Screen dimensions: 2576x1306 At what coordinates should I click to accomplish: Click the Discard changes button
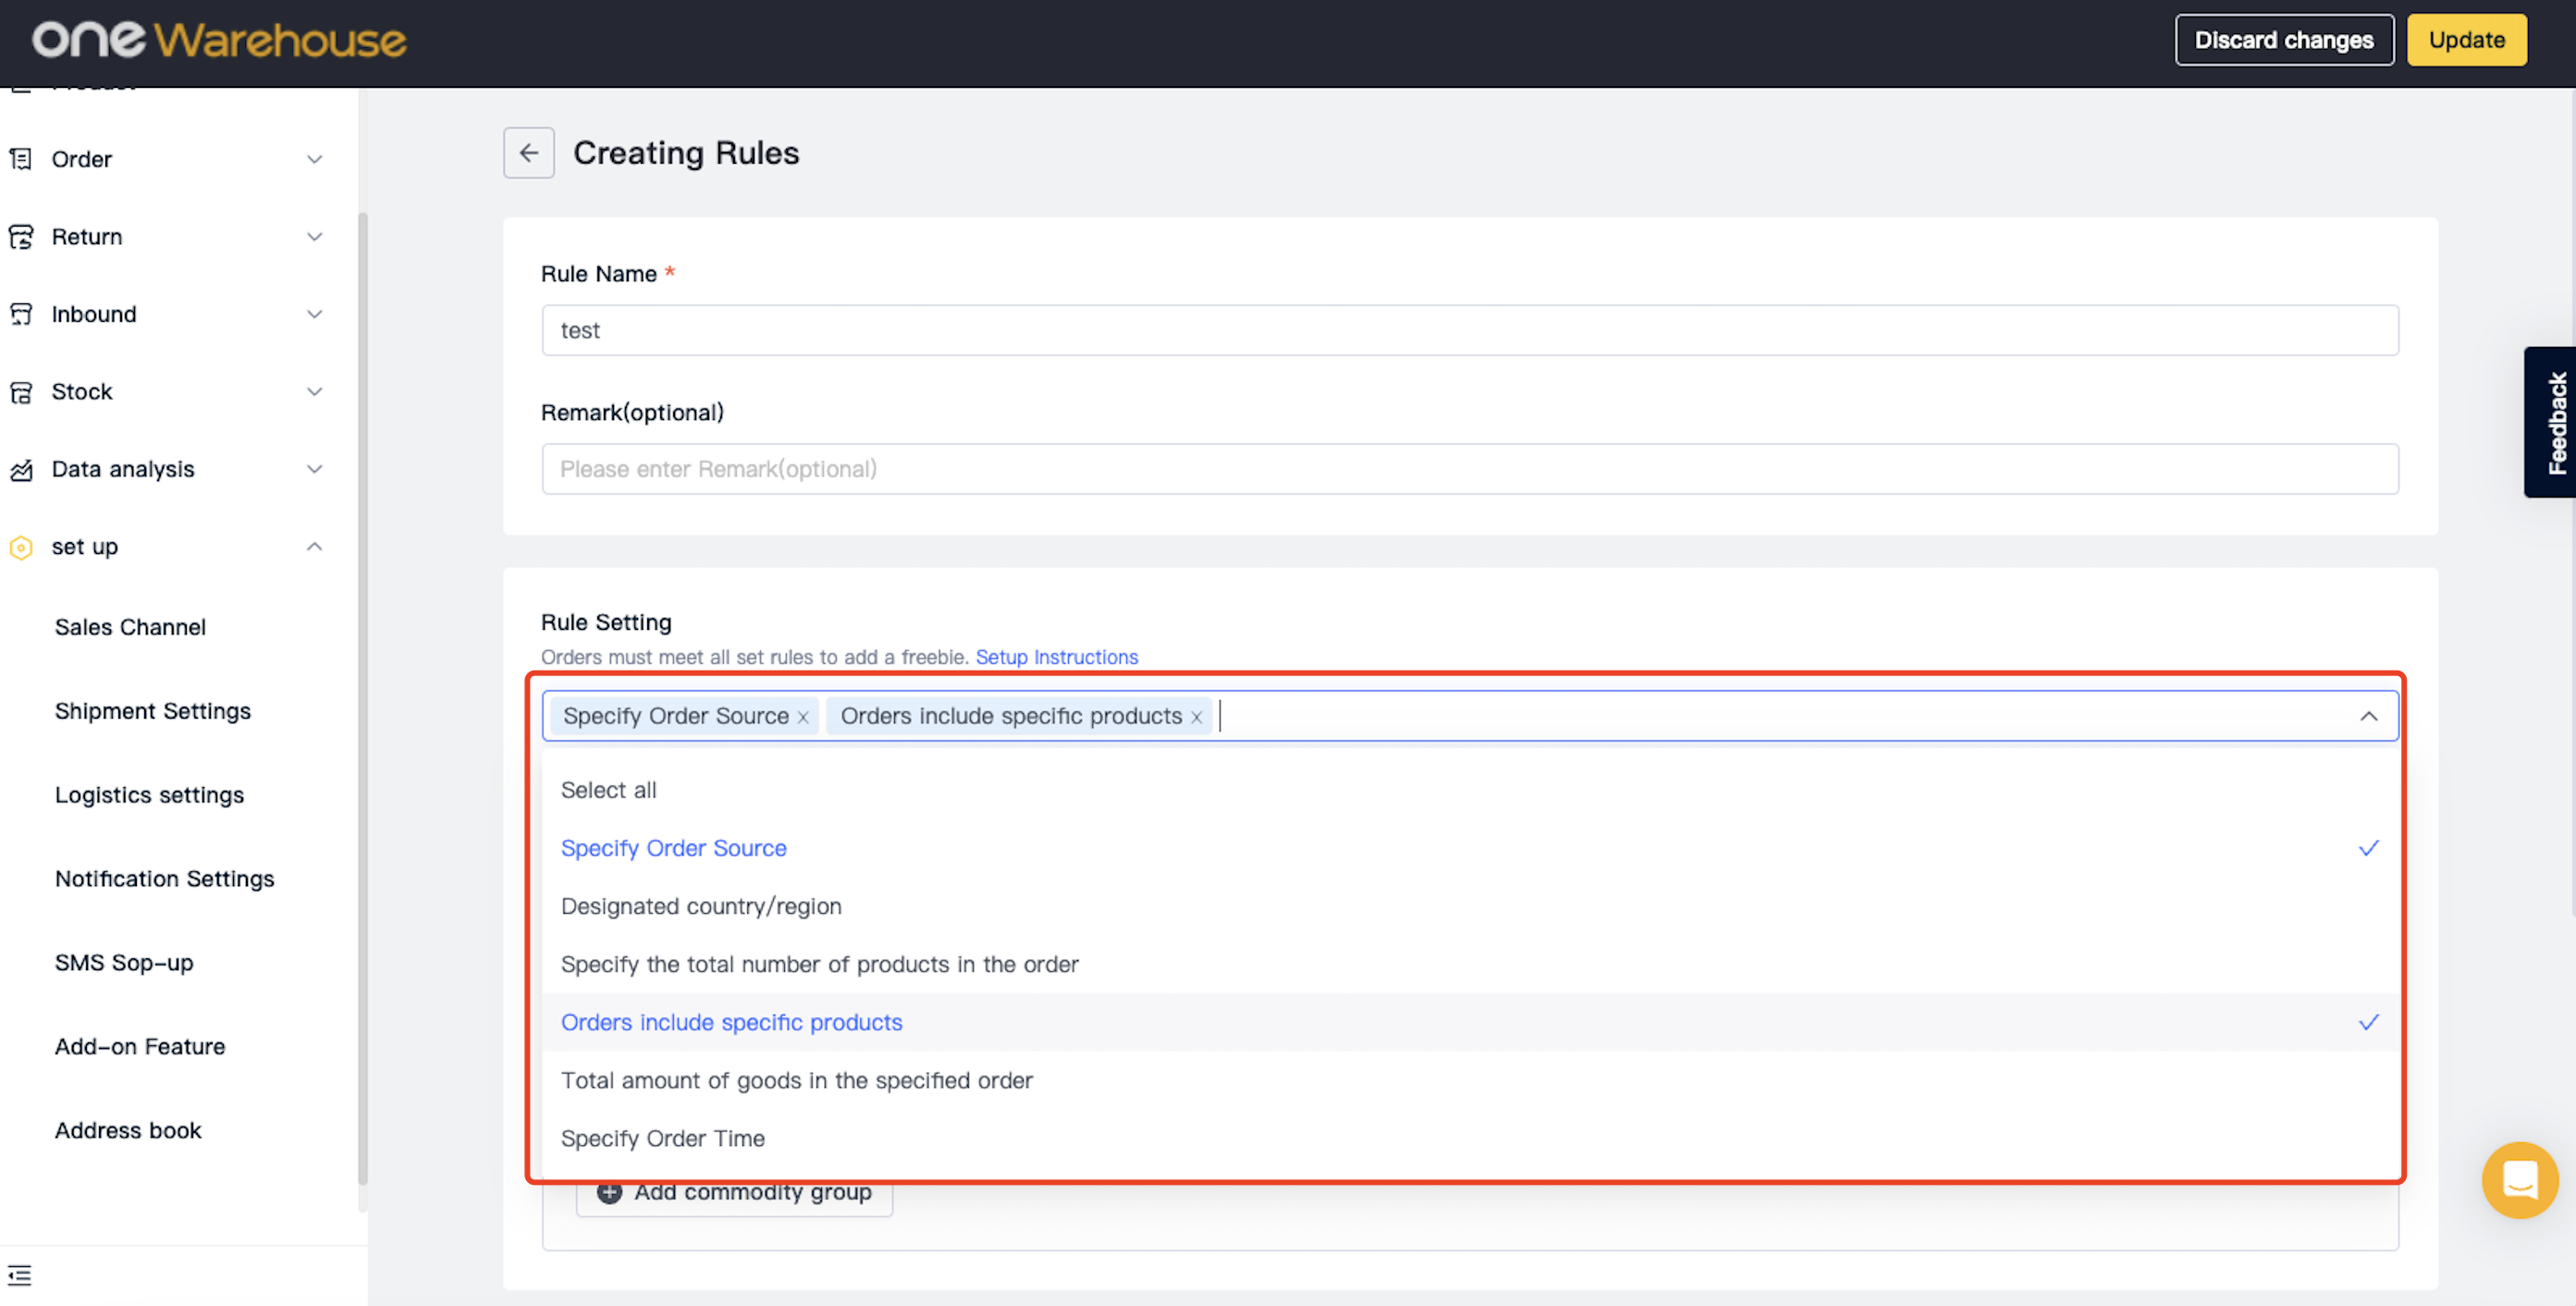(2283, 40)
